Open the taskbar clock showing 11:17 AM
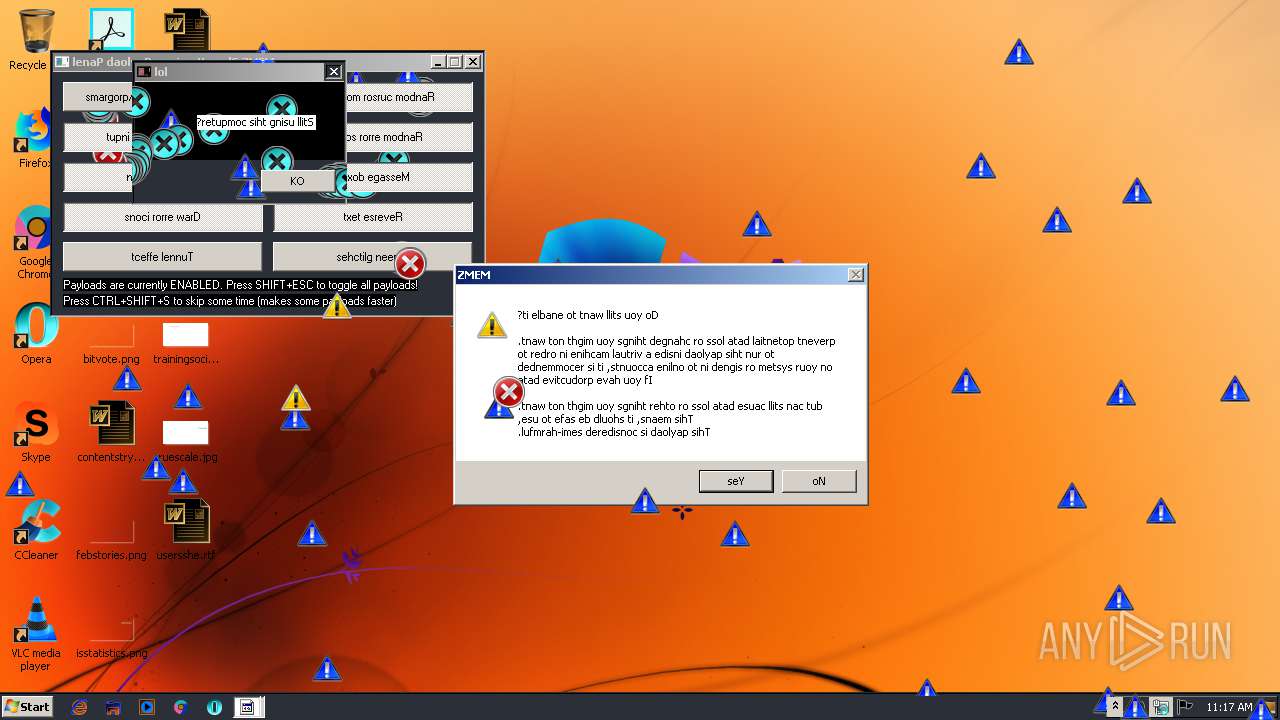Screen dimensions: 1280x720 click(x=1229, y=707)
